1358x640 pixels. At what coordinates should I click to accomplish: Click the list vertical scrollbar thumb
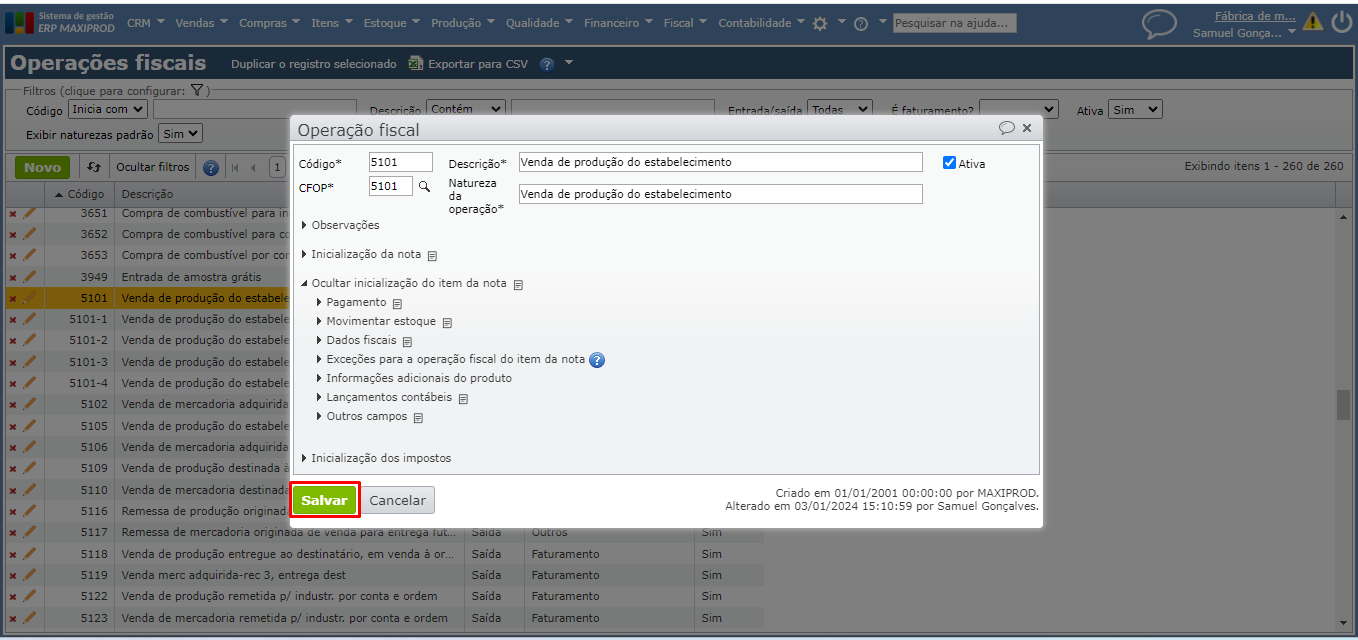click(1343, 404)
